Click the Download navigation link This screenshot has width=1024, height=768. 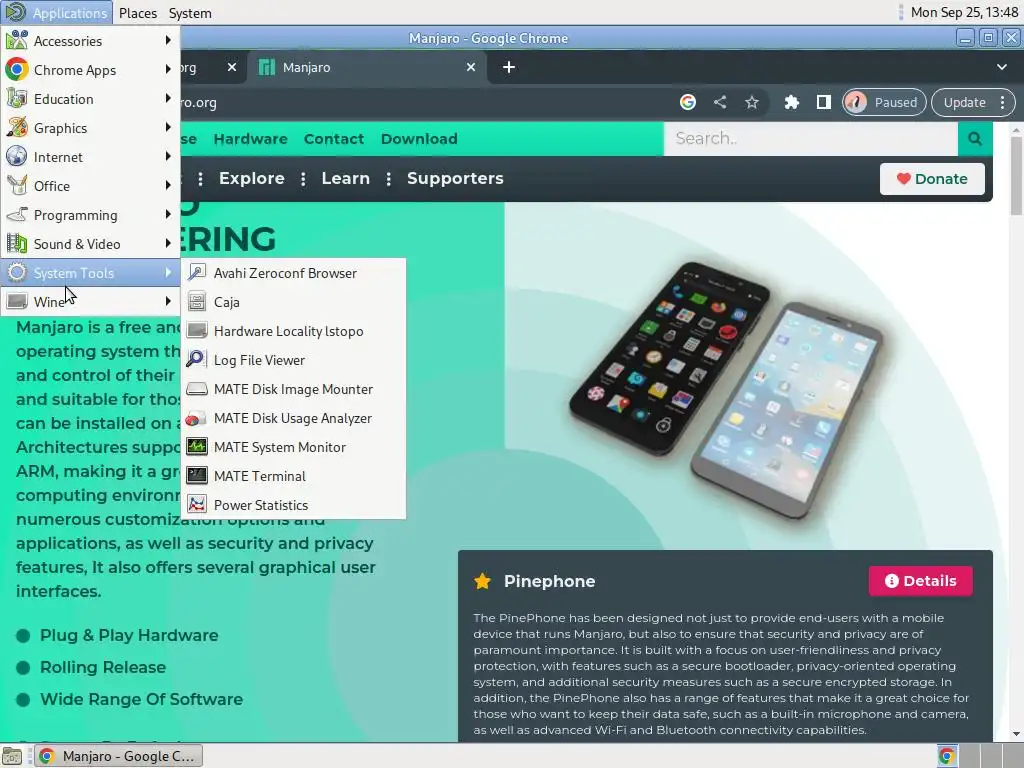tap(419, 138)
